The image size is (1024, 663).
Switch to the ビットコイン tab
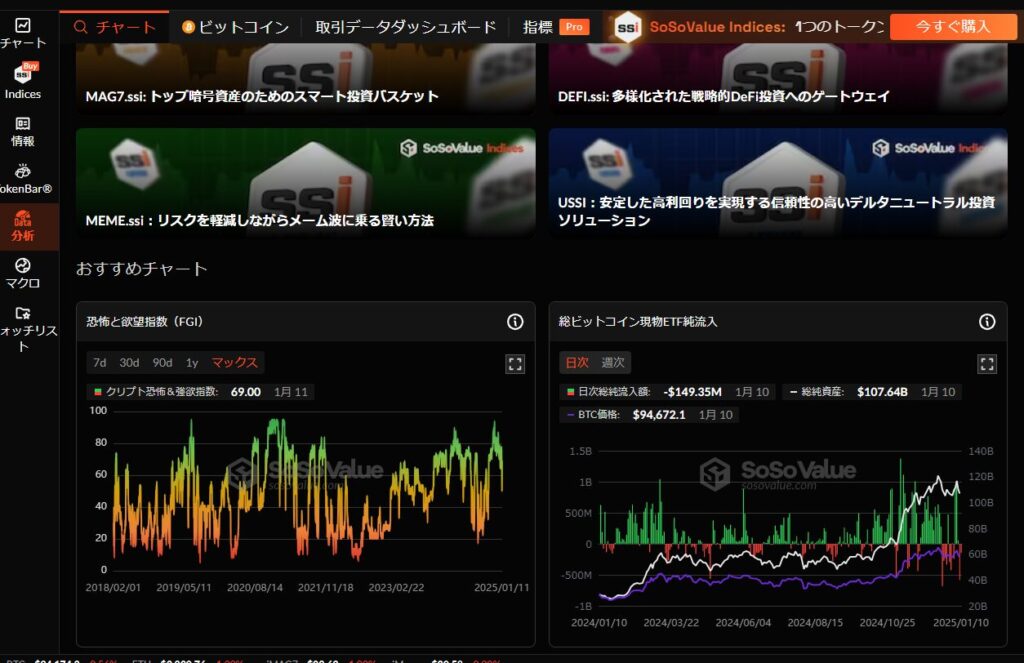(236, 27)
